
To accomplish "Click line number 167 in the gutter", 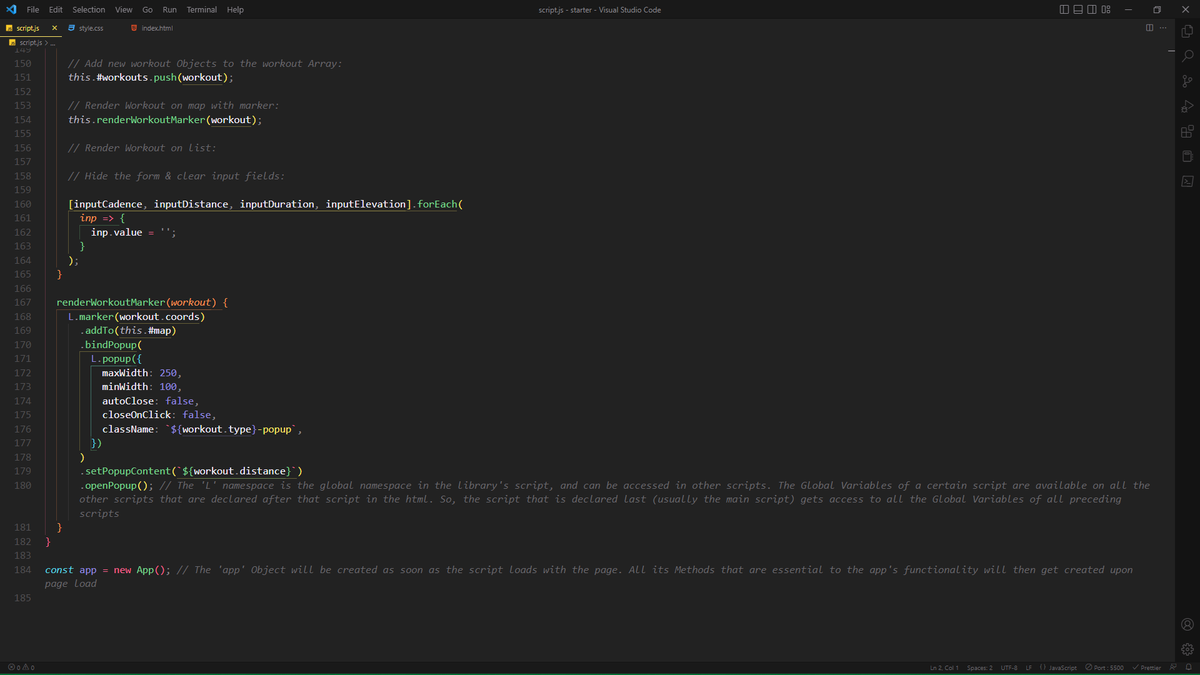I will 22,302.
